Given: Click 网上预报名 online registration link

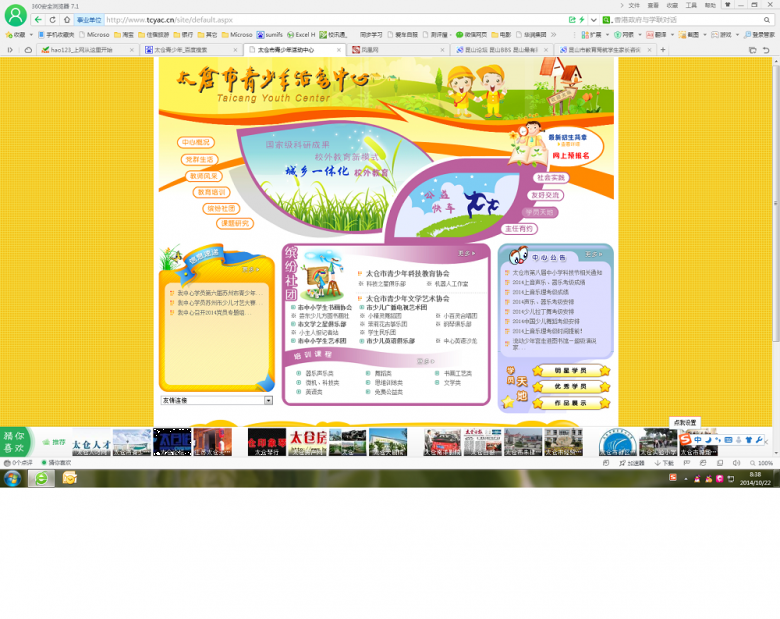Looking at the screenshot, I should (x=571, y=156).
